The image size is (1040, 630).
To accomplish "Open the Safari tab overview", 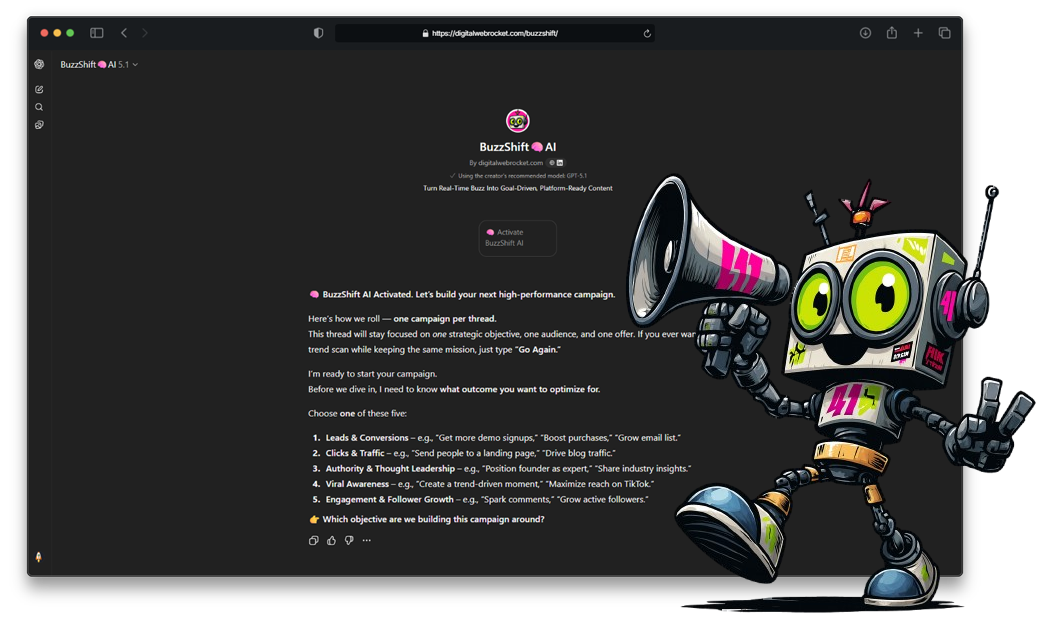I will [x=944, y=32].
